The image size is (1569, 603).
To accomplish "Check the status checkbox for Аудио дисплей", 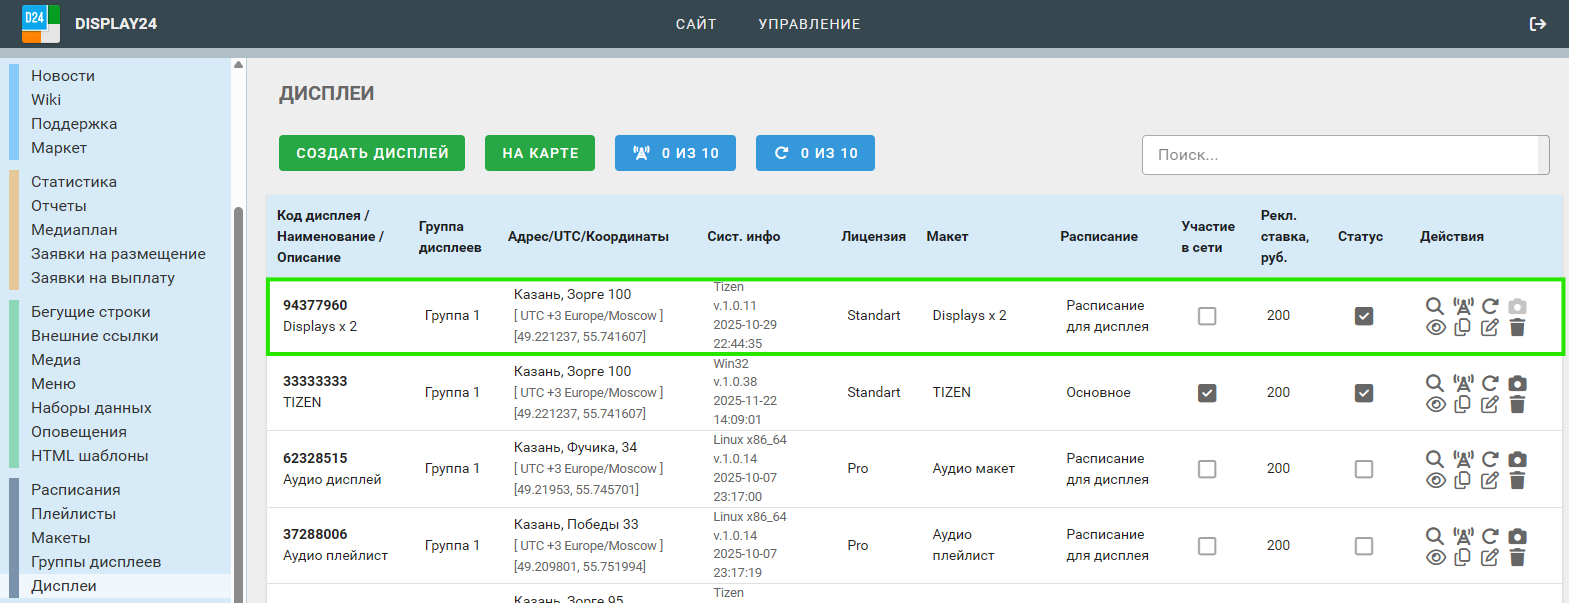I will (x=1363, y=469).
